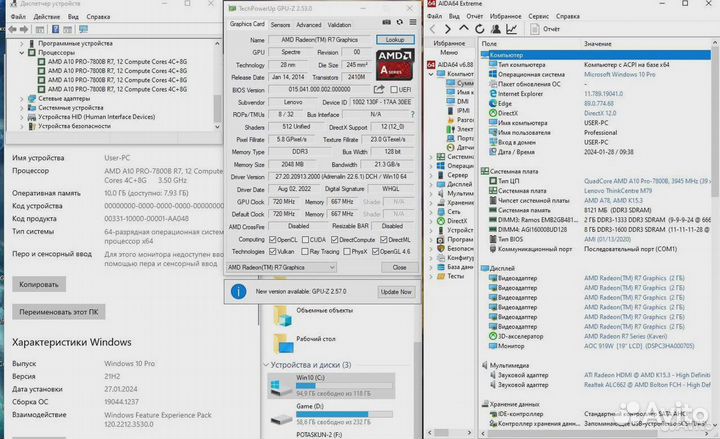Select IPMI item in AIDA64 tree
Image resolution: width=720 pixels, height=439 pixels.
(x=463, y=110)
